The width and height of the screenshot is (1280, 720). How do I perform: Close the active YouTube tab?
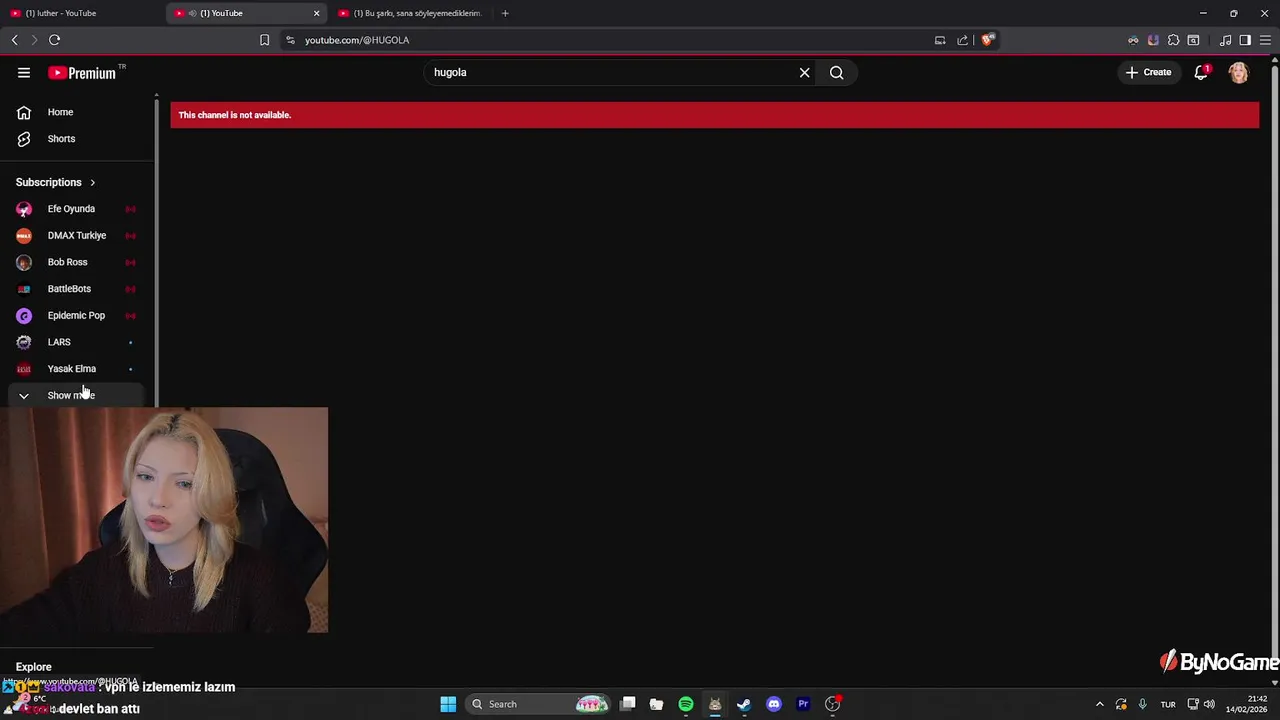pyautogui.click(x=317, y=13)
